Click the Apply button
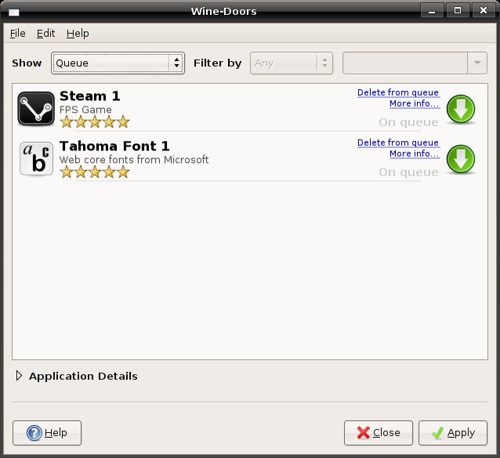Screen dimensions: 500x458 point(453,433)
